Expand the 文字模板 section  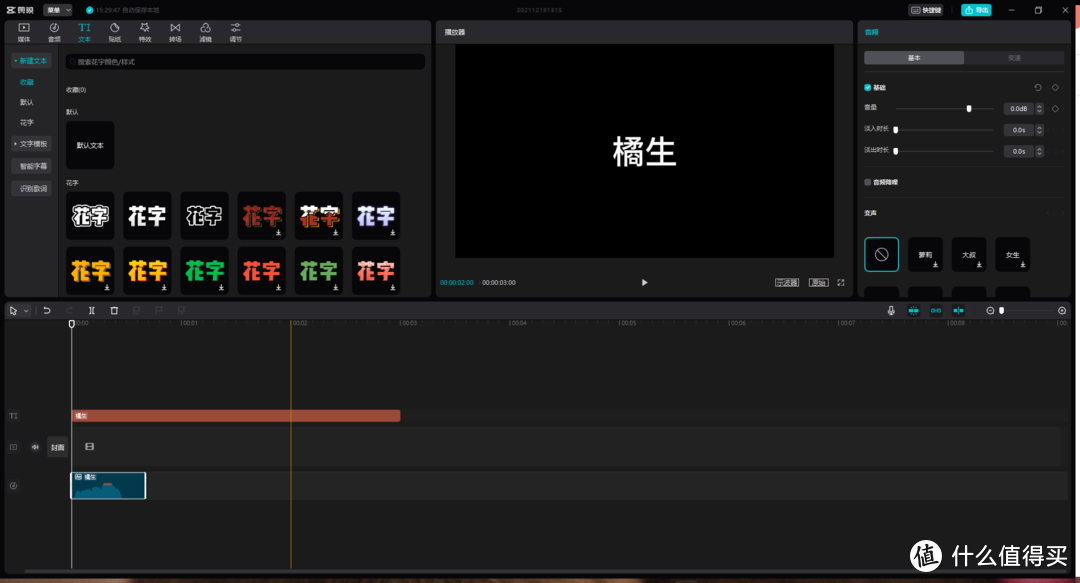click(x=32, y=144)
